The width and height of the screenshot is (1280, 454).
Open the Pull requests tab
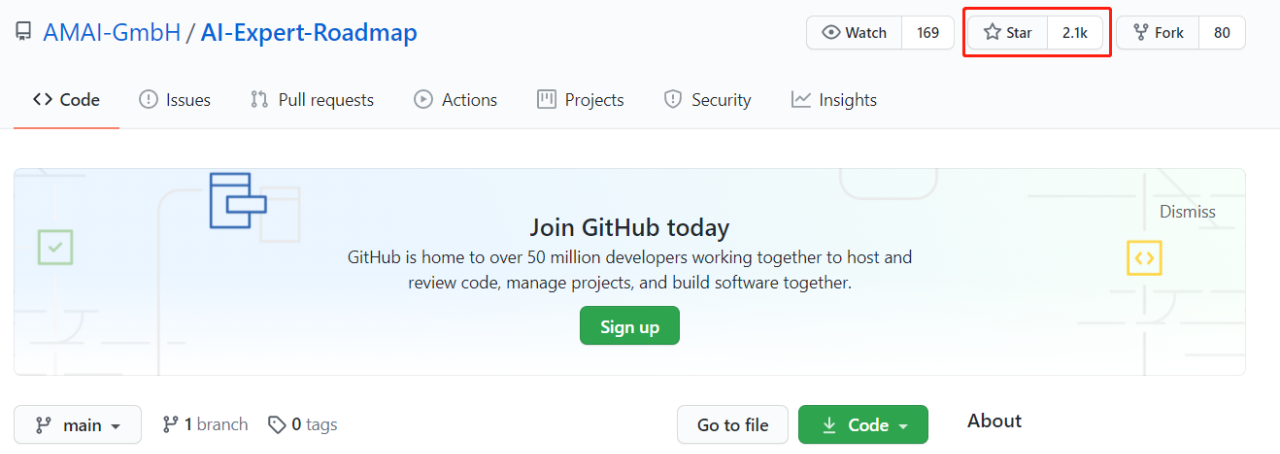[x=312, y=100]
